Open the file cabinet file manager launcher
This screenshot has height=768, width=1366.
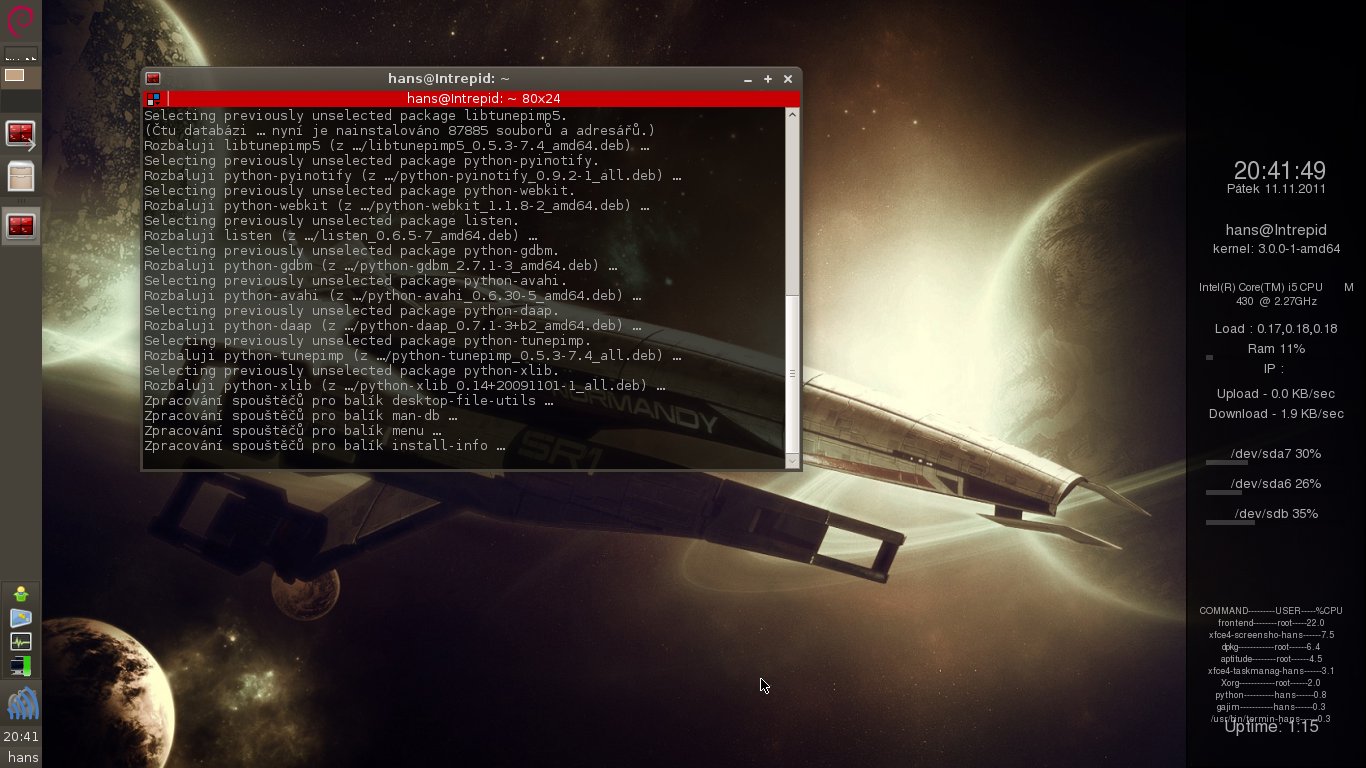pos(21,177)
